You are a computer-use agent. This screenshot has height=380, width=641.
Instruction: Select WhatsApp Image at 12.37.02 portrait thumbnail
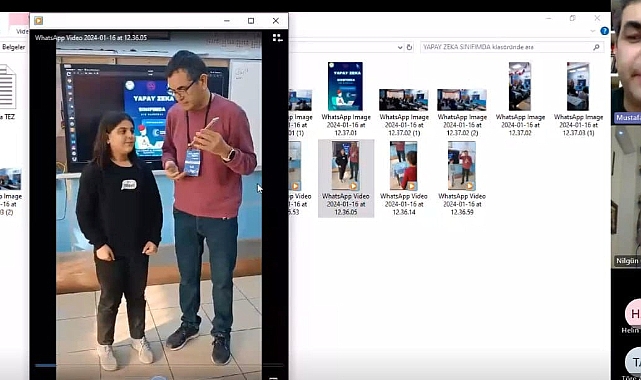[x=520, y=99]
